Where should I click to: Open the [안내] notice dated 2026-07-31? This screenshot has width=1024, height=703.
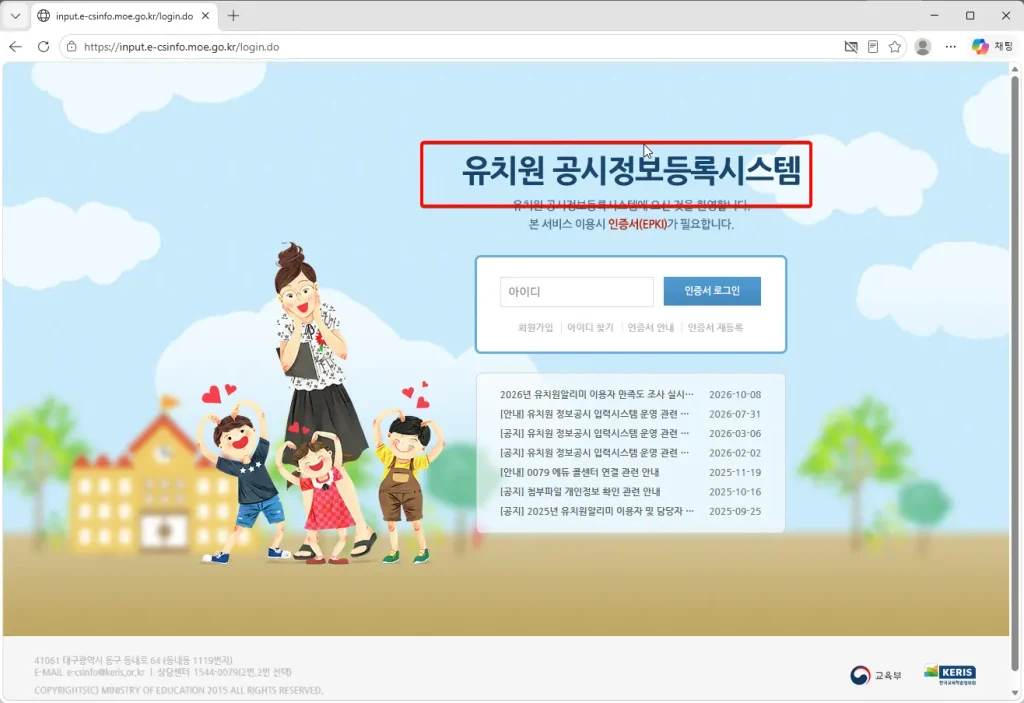[594, 414]
